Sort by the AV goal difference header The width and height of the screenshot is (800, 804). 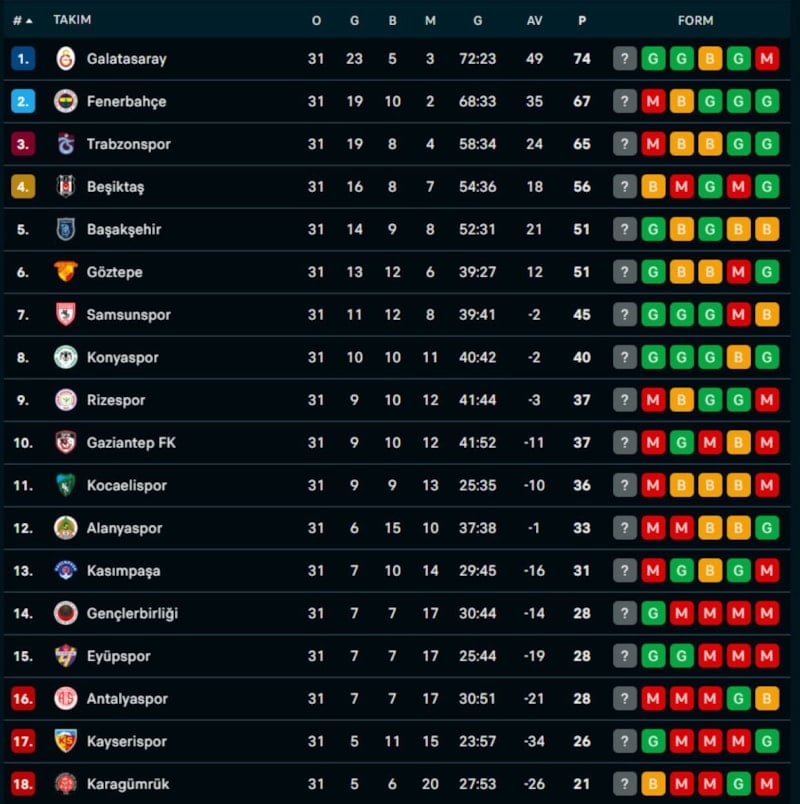(534, 20)
